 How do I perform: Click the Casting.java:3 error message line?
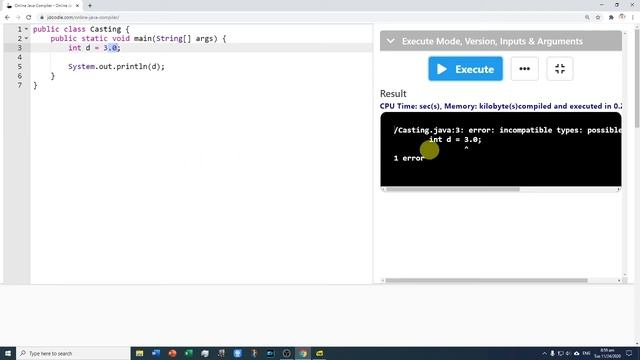[x=507, y=130]
